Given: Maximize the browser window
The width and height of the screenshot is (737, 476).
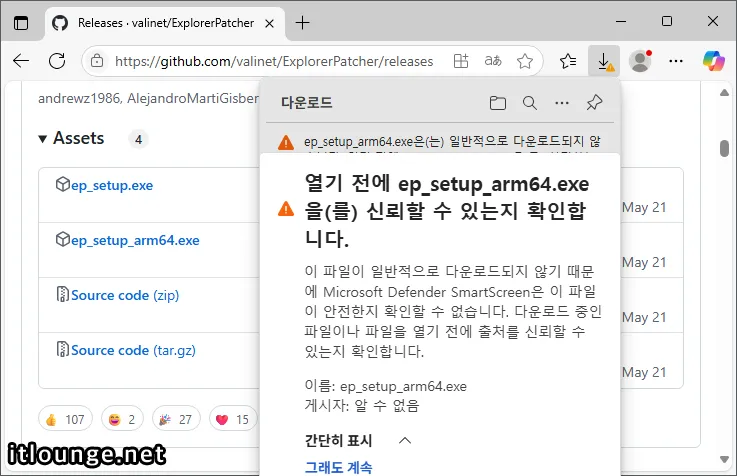Looking at the screenshot, I should tap(666, 22).
